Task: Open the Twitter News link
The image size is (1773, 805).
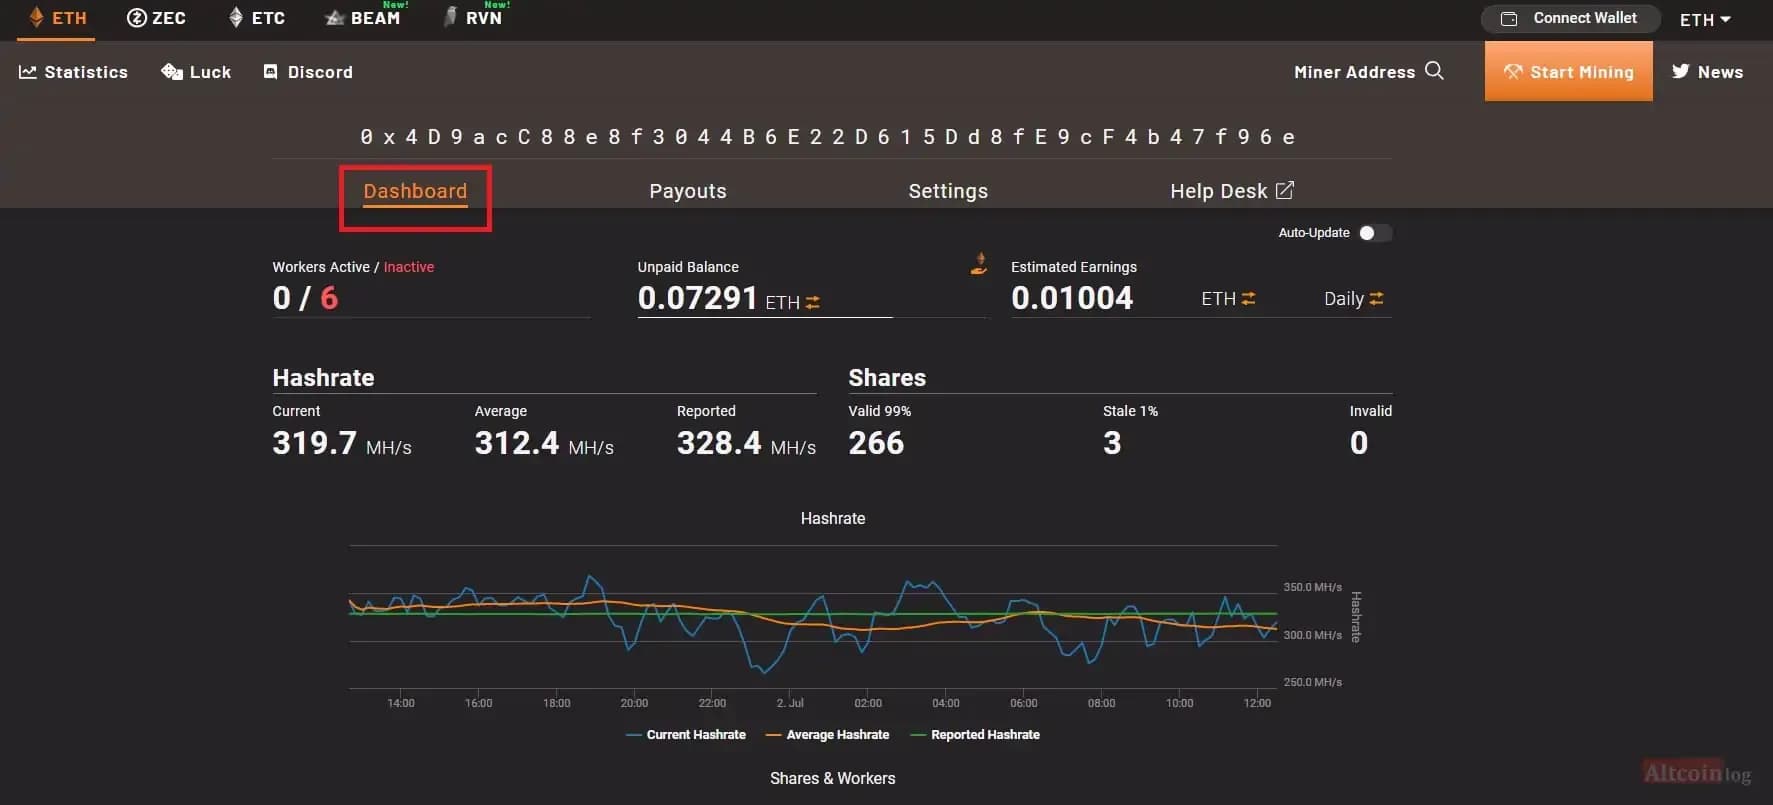Action: click(1707, 72)
